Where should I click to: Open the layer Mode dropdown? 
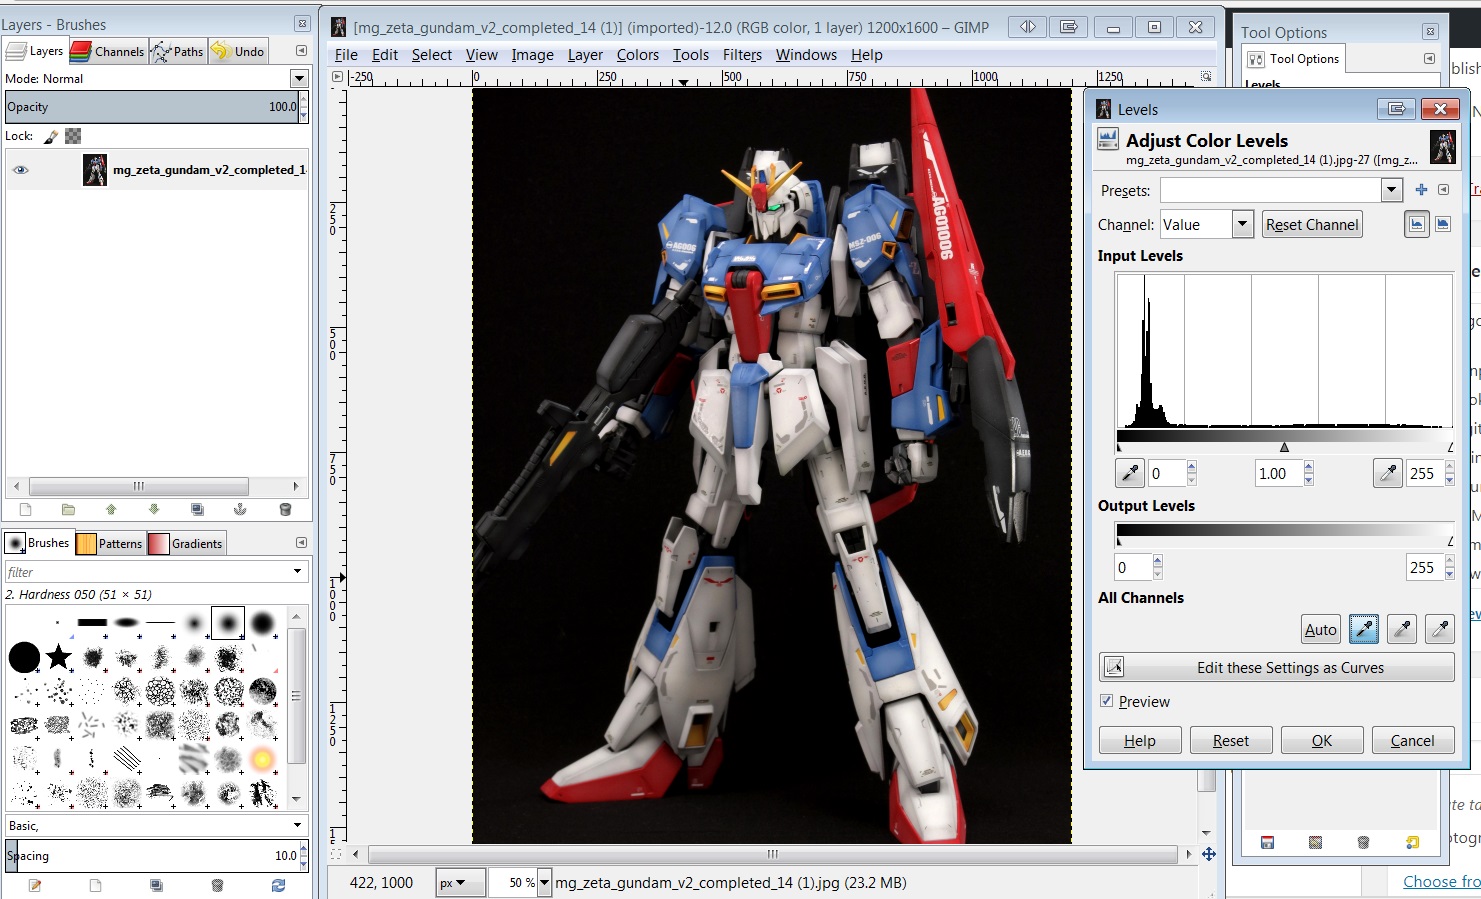pyautogui.click(x=298, y=78)
